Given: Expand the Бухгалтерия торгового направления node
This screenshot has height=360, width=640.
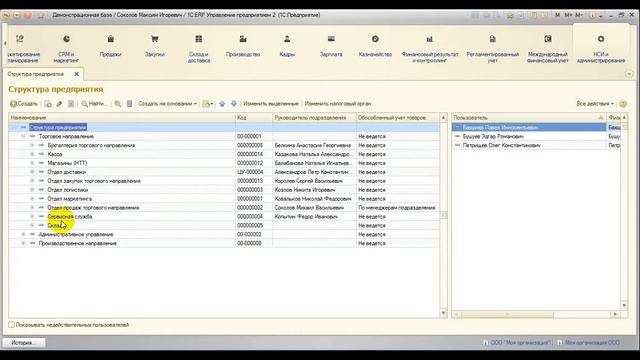Looking at the screenshot, I should 32,145.
